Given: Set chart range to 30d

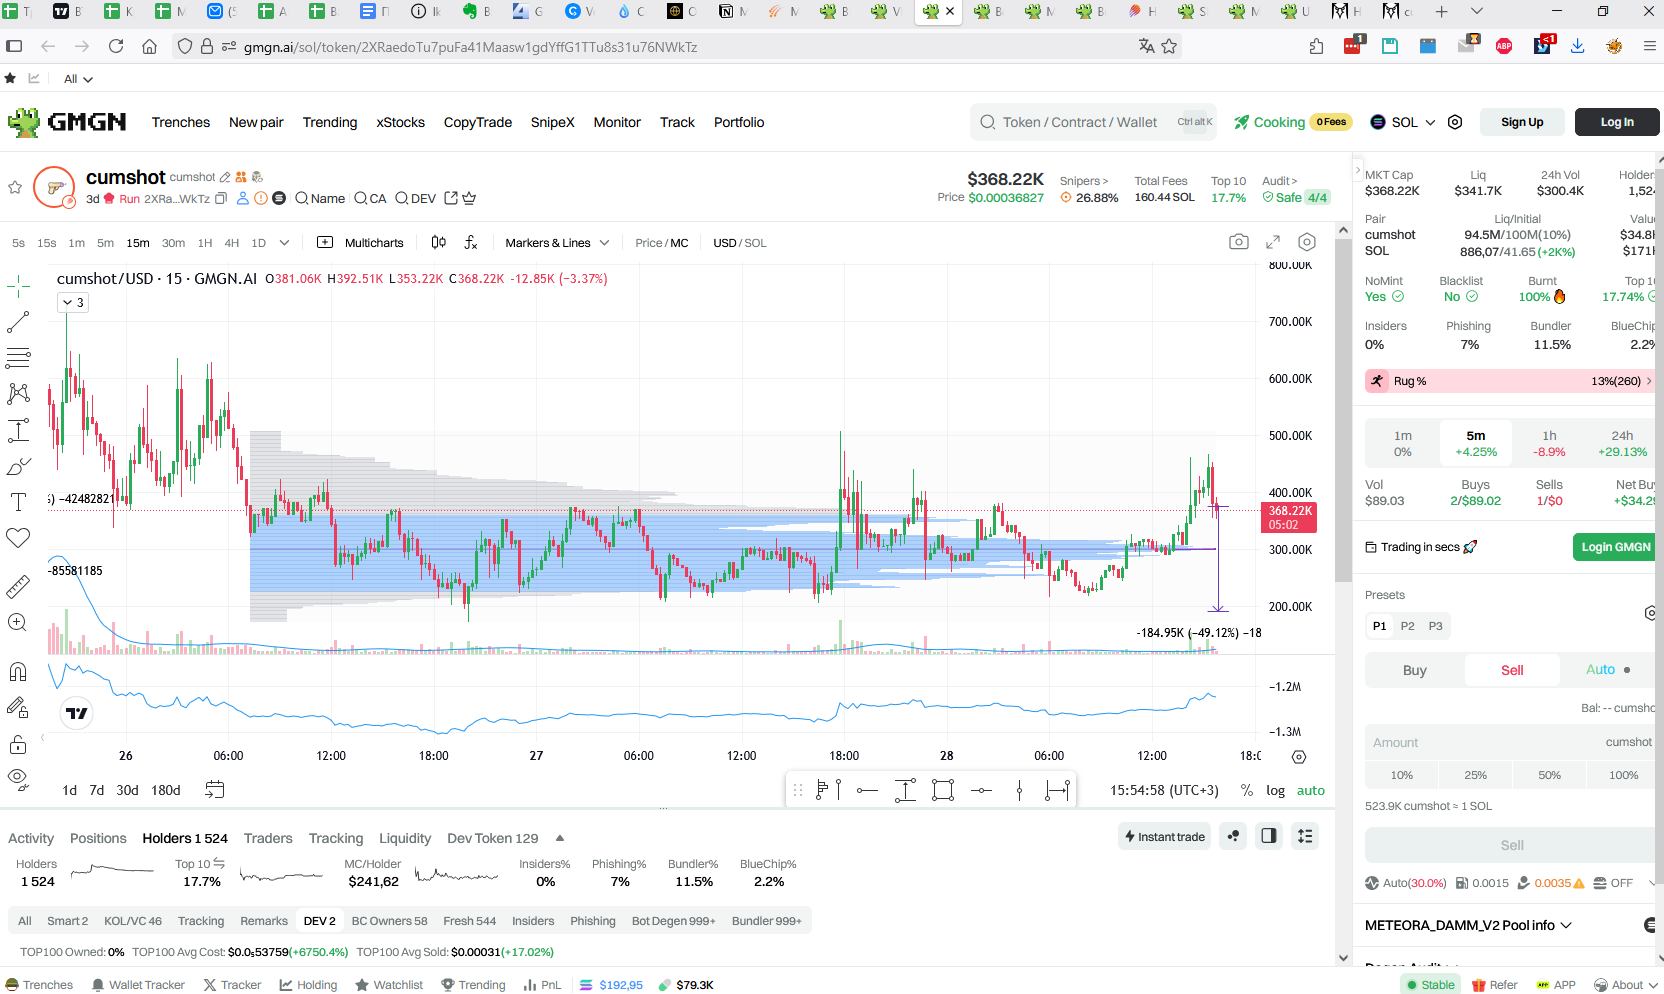Looking at the screenshot, I should (x=127, y=790).
